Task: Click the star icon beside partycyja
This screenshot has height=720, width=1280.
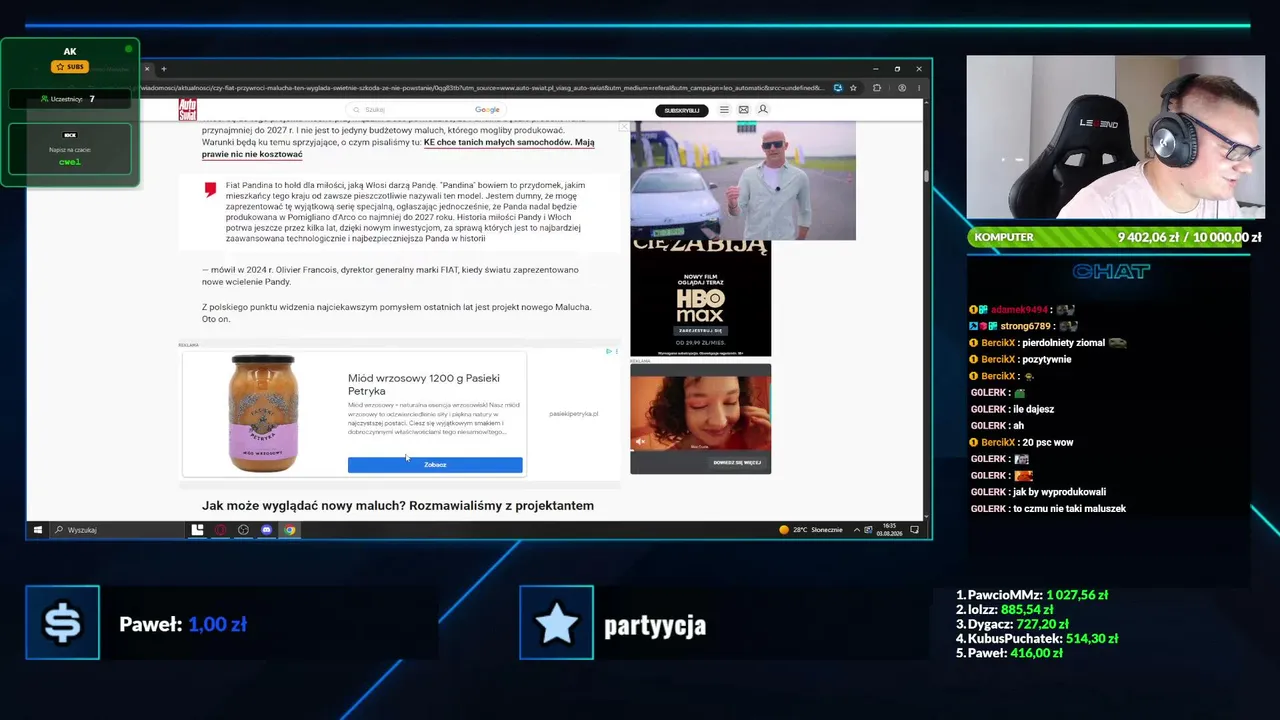Action: coord(556,623)
